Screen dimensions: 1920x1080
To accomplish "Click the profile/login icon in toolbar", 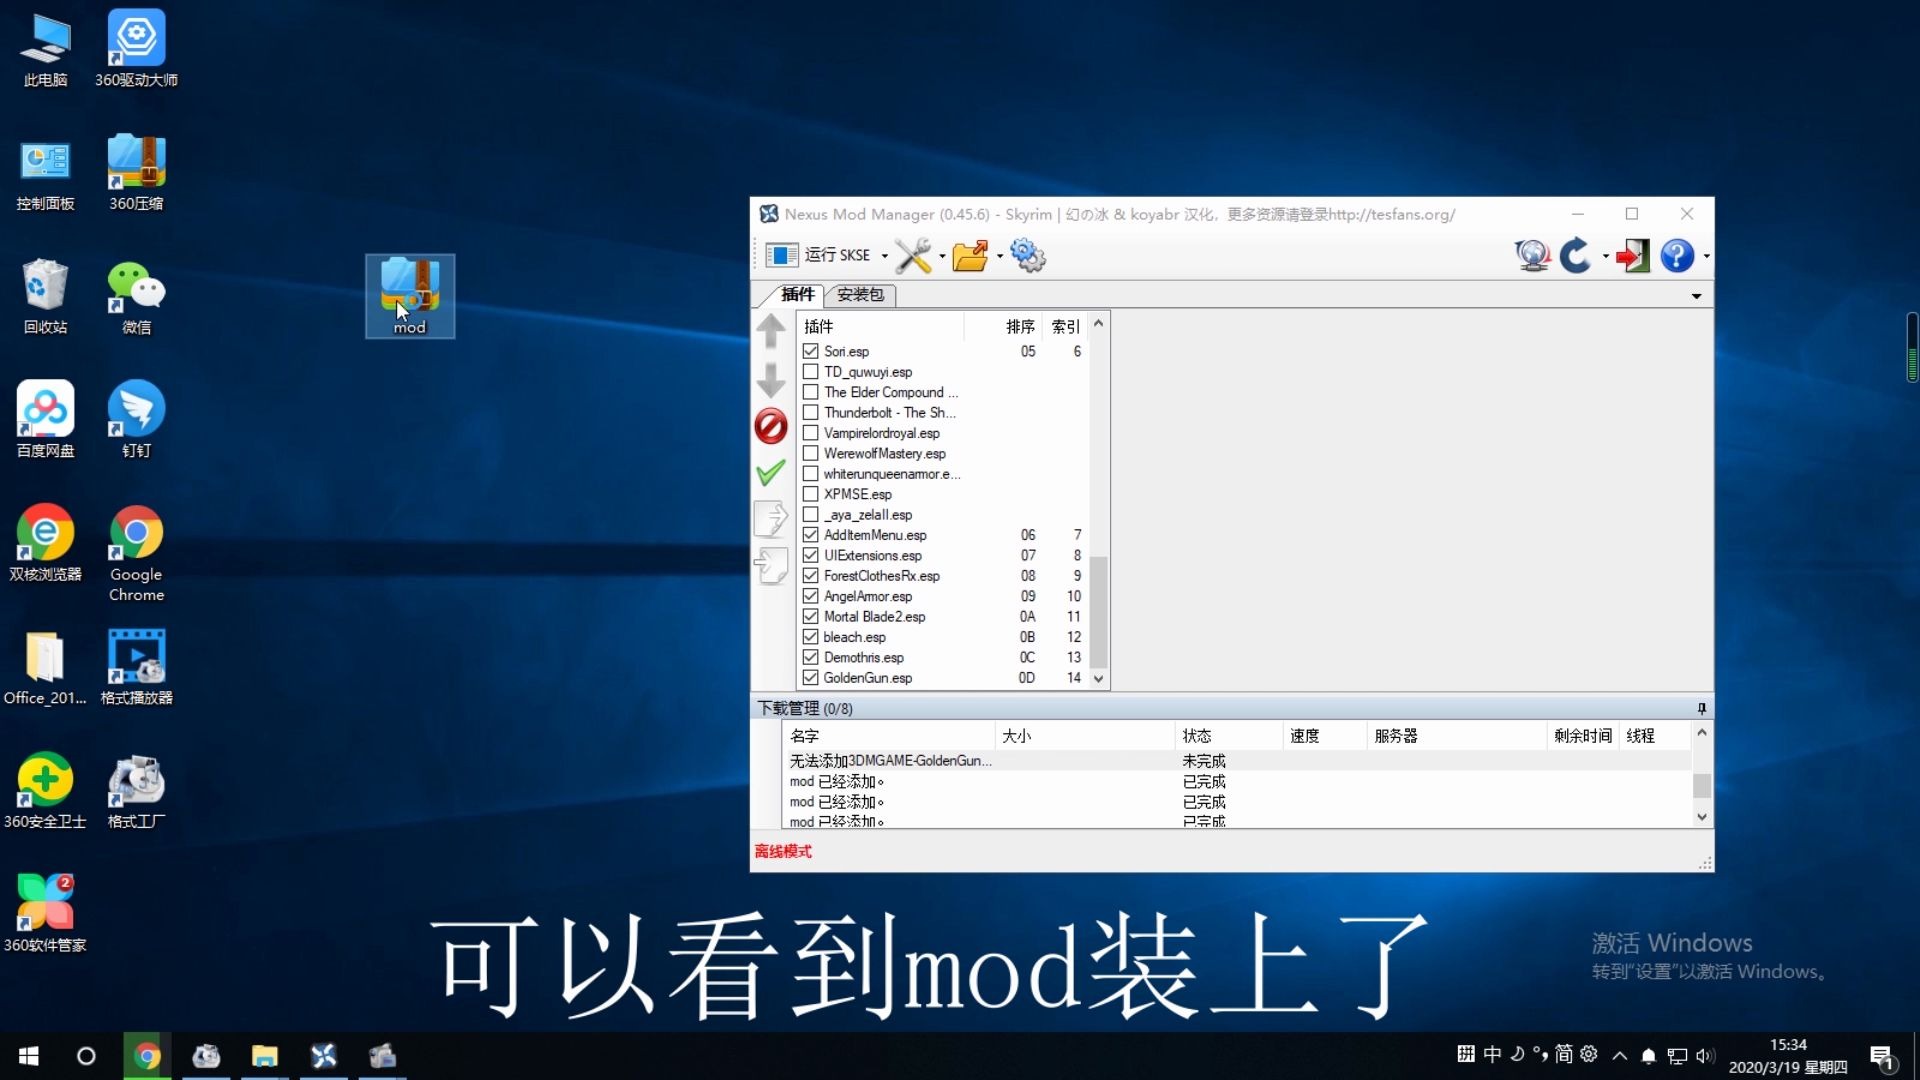I will (x=1633, y=255).
